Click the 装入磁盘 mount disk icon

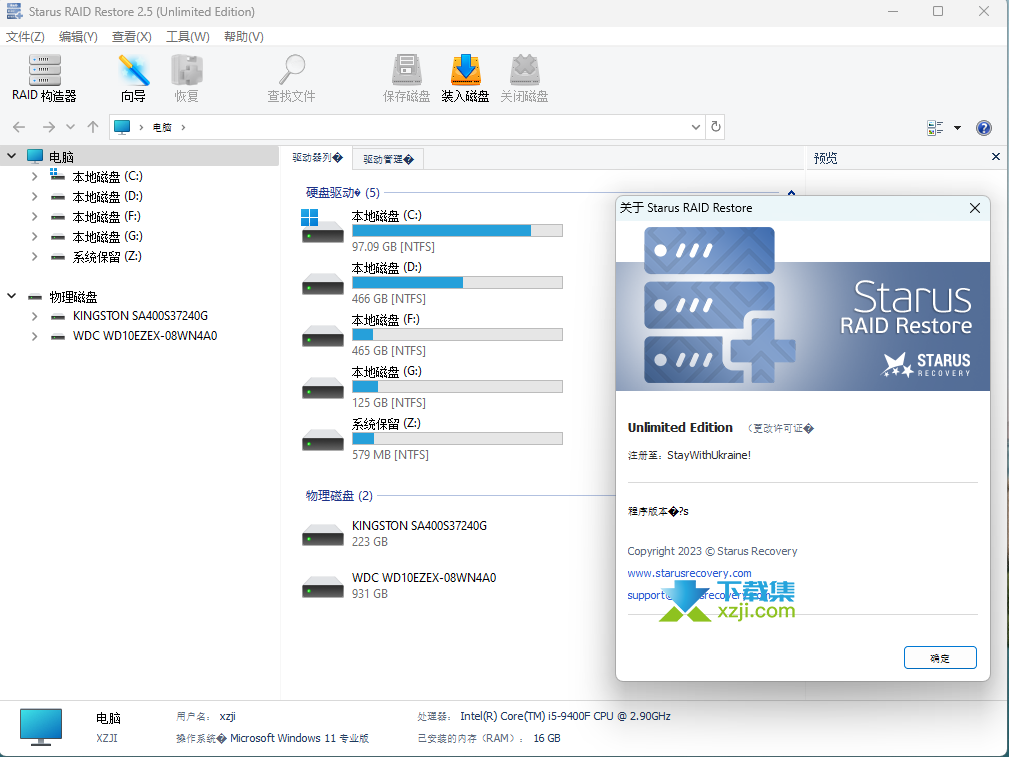coord(465,78)
